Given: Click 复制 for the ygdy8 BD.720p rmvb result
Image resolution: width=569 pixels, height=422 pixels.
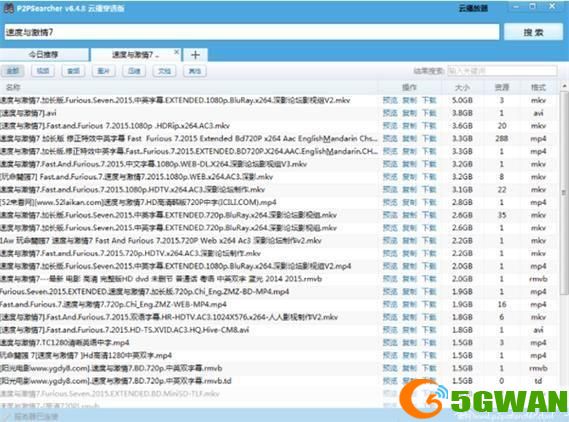Looking at the screenshot, I should [x=409, y=368].
